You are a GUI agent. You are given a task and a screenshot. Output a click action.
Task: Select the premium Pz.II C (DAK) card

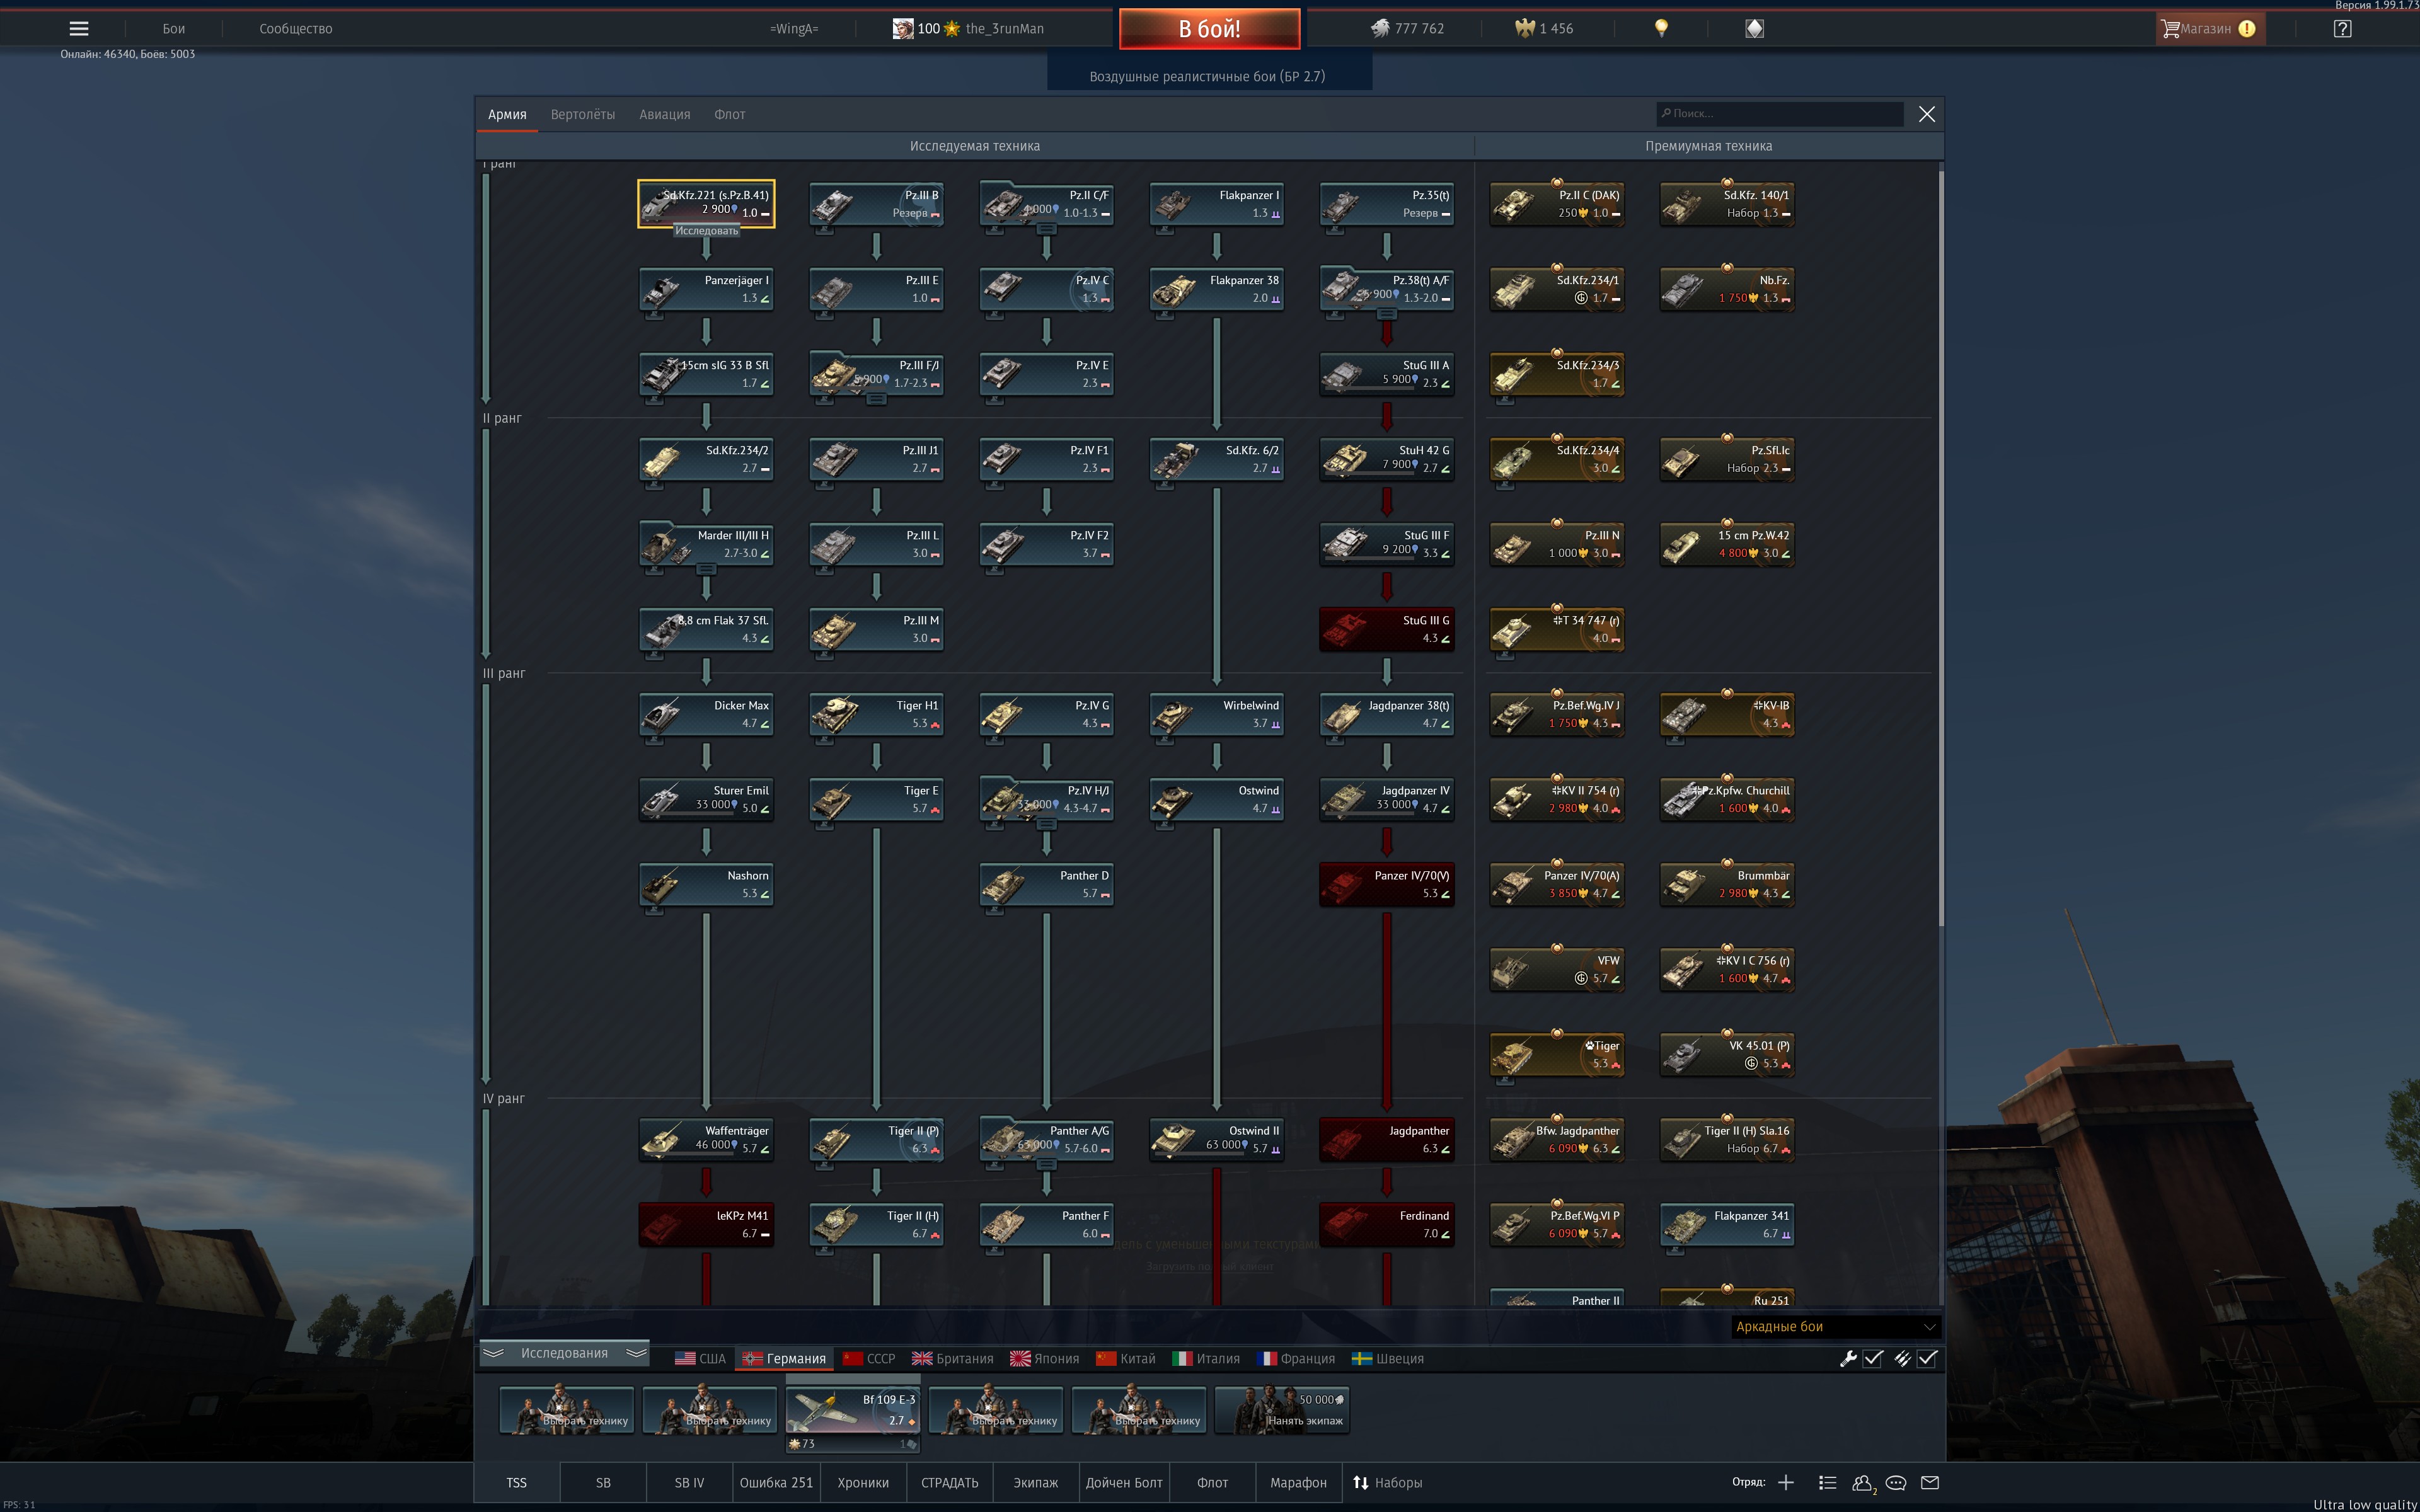point(1556,204)
